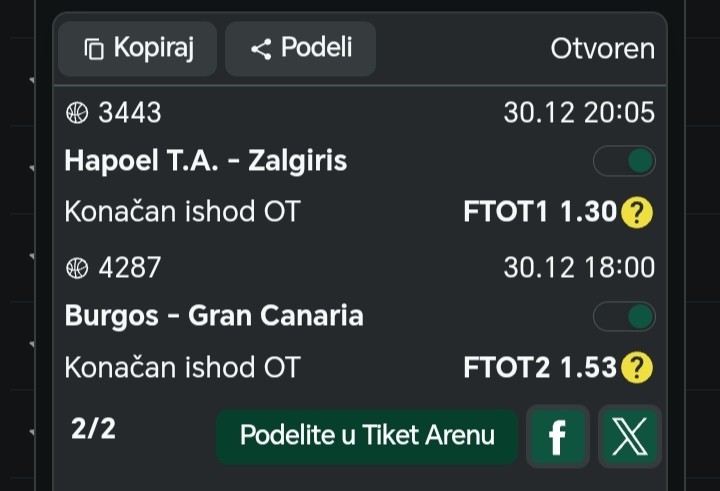Image resolution: width=720 pixels, height=491 pixels.
Task: Toggle the Burgos - Gran Canaria switch
Action: pyautogui.click(x=624, y=317)
